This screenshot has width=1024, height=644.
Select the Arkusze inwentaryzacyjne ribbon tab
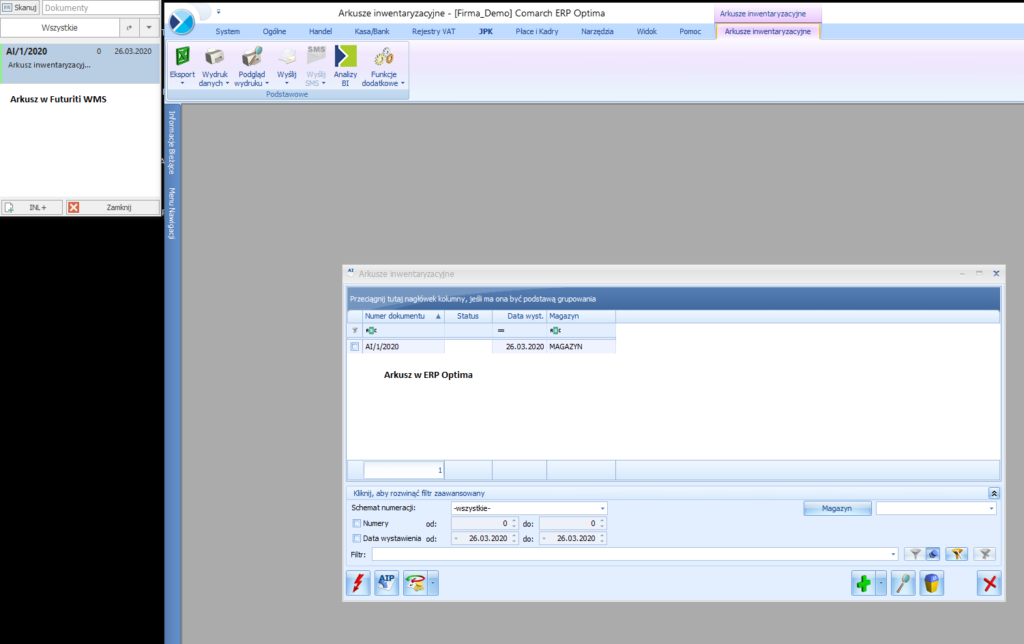[x=767, y=31]
